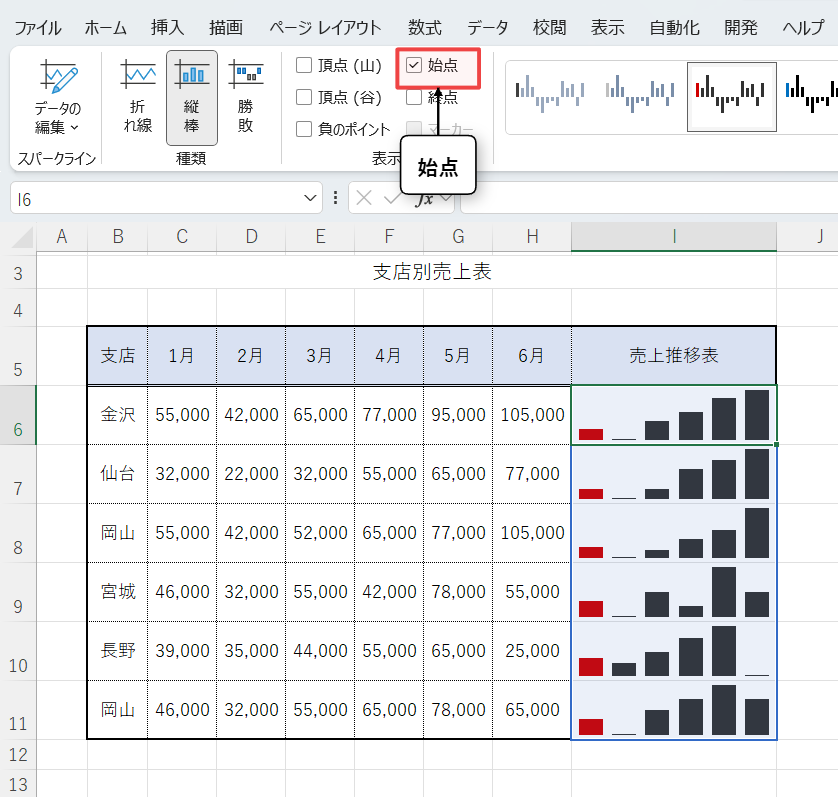Image resolution: width=838 pixels, height=797 pixels.
Task: Click the cancel X icon in formula bar
Action: click(364, 198)
